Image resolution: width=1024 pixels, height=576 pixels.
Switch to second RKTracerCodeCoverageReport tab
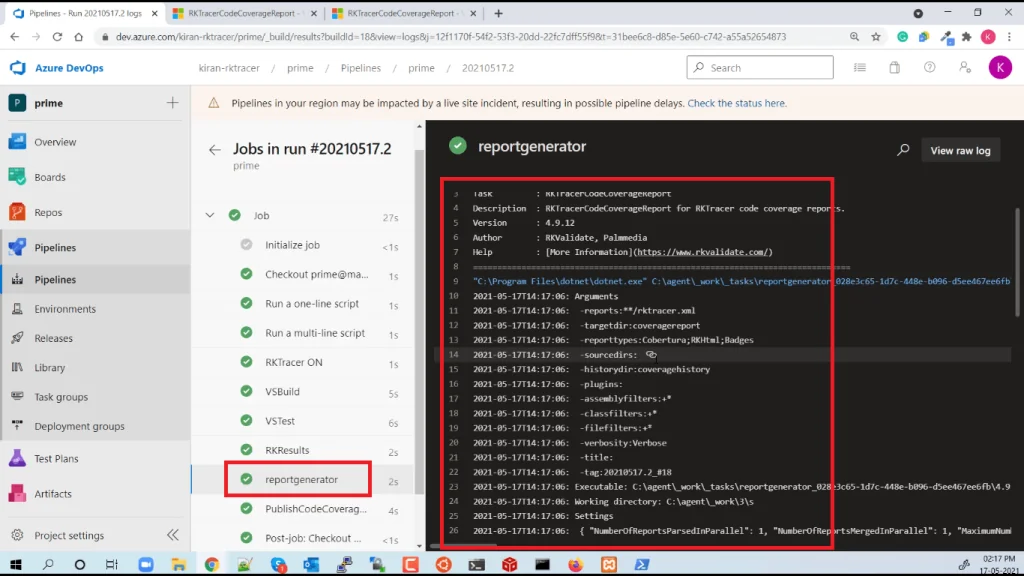242,13
